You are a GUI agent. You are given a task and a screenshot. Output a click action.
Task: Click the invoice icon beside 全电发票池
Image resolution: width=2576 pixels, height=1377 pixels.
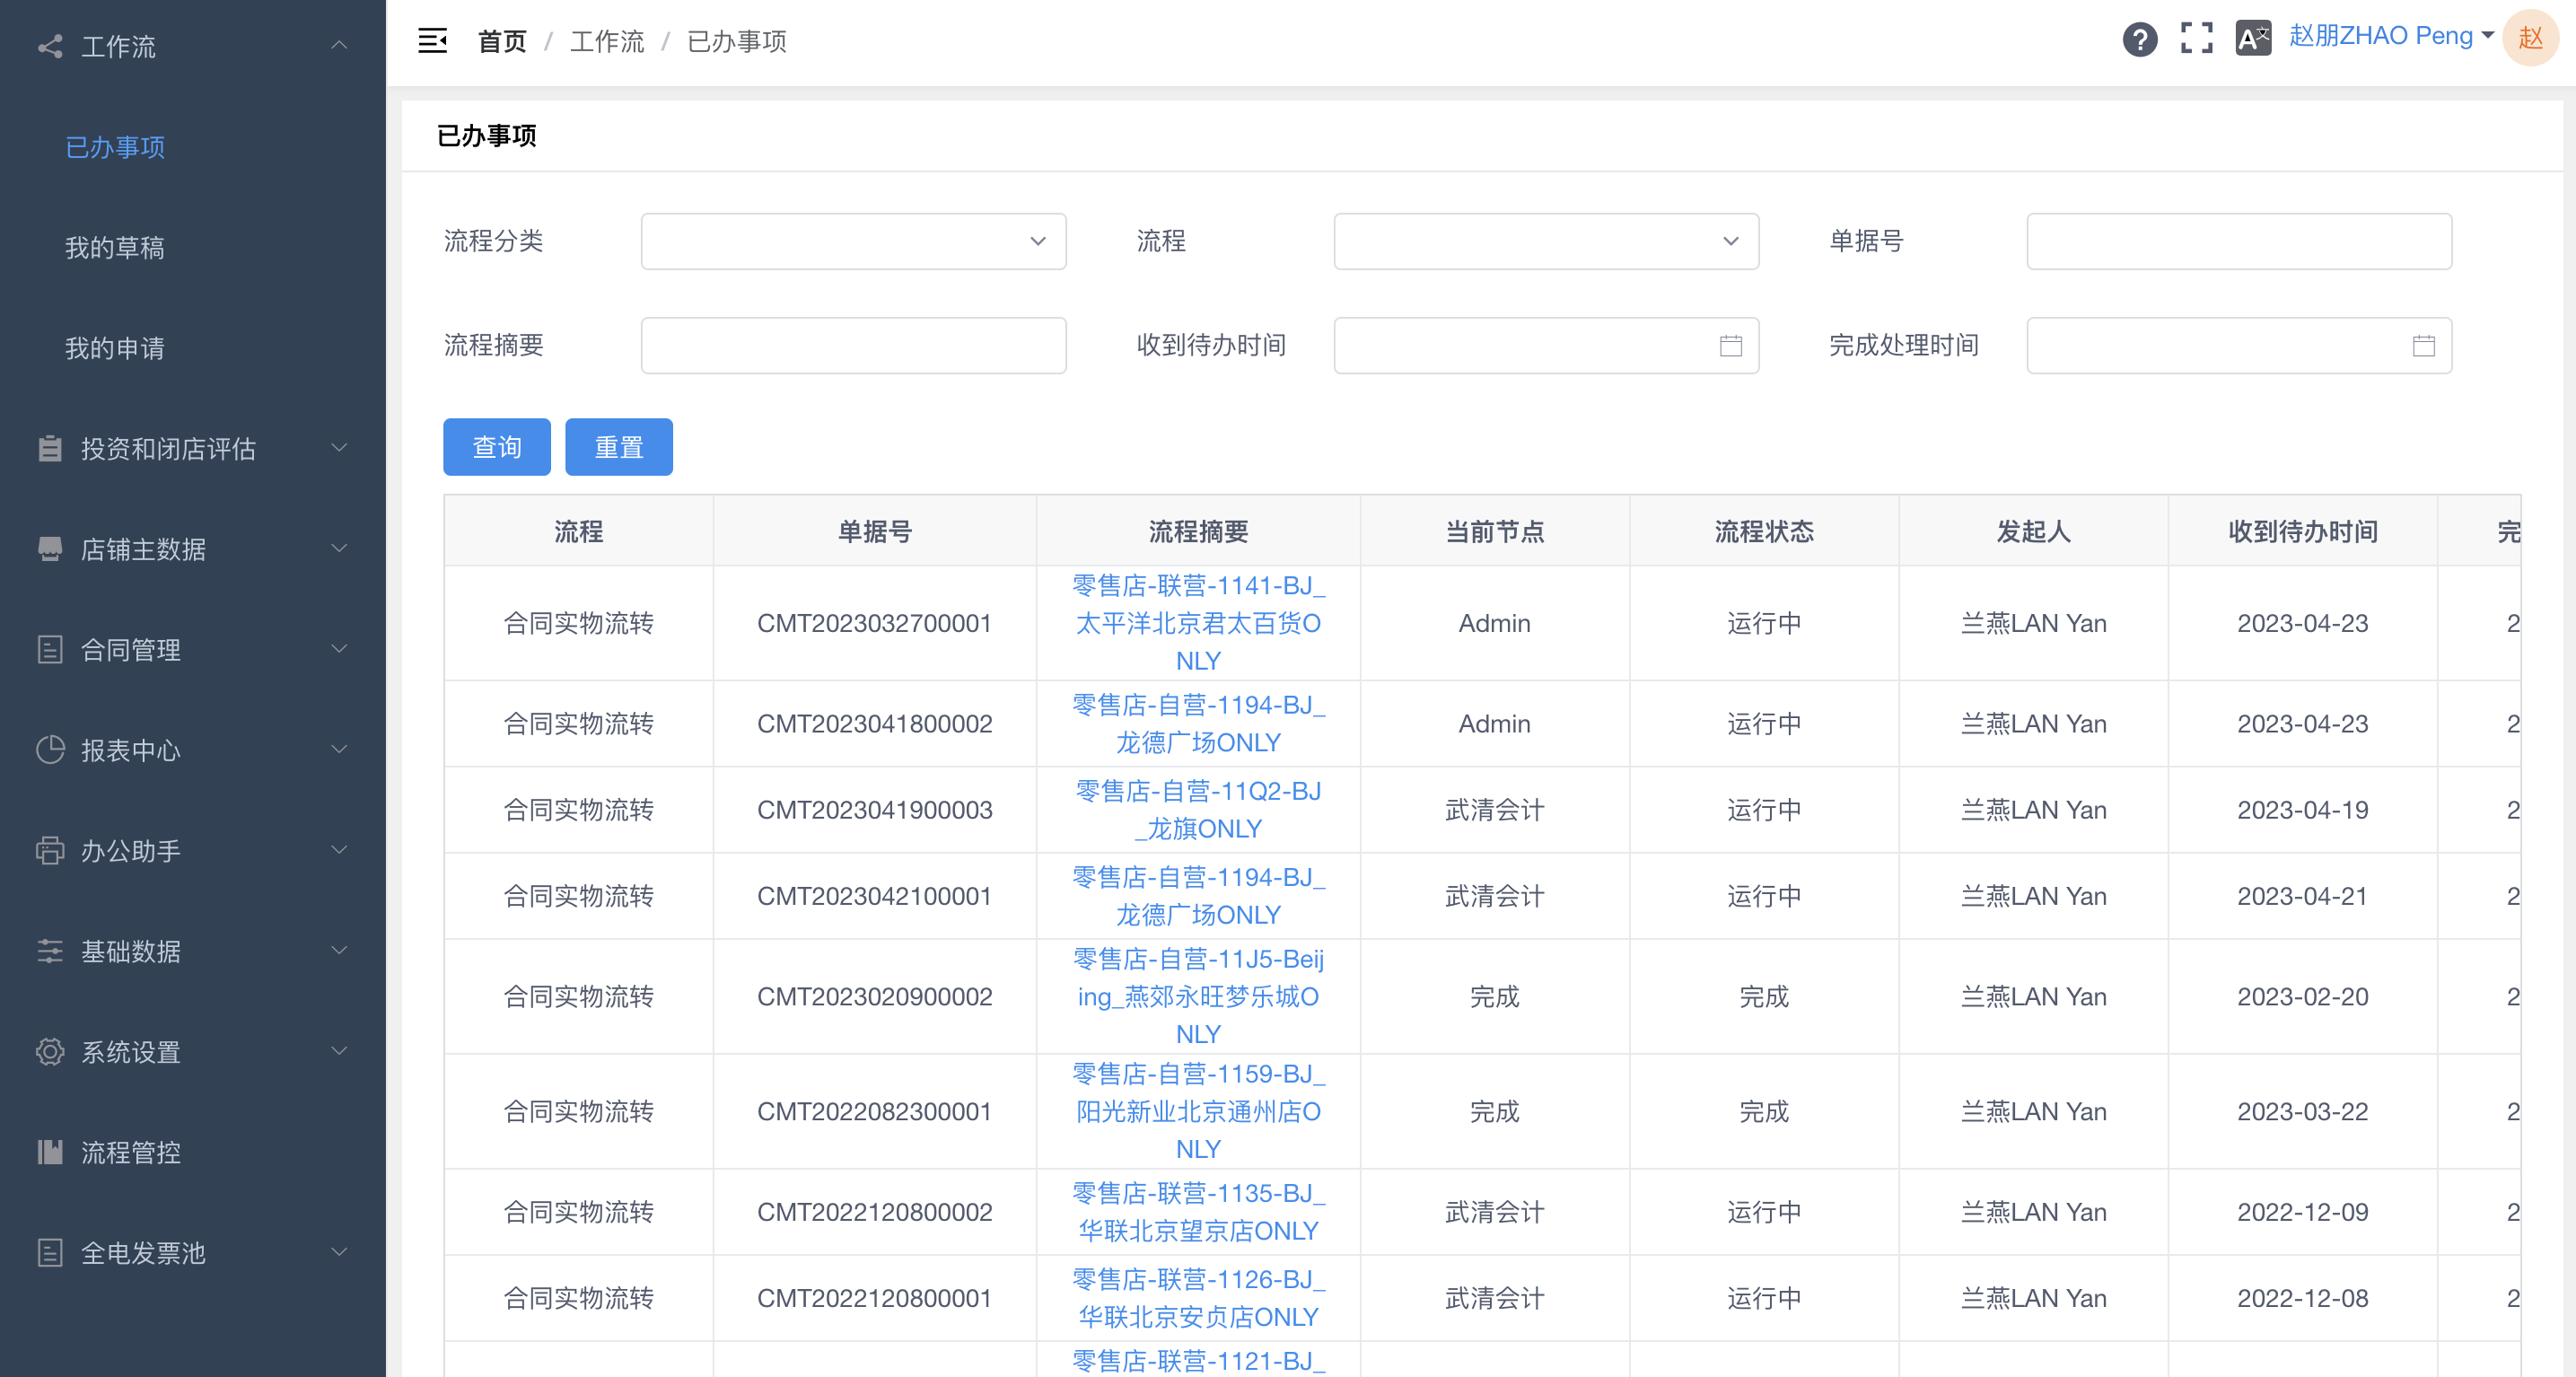click(50, 1253)
